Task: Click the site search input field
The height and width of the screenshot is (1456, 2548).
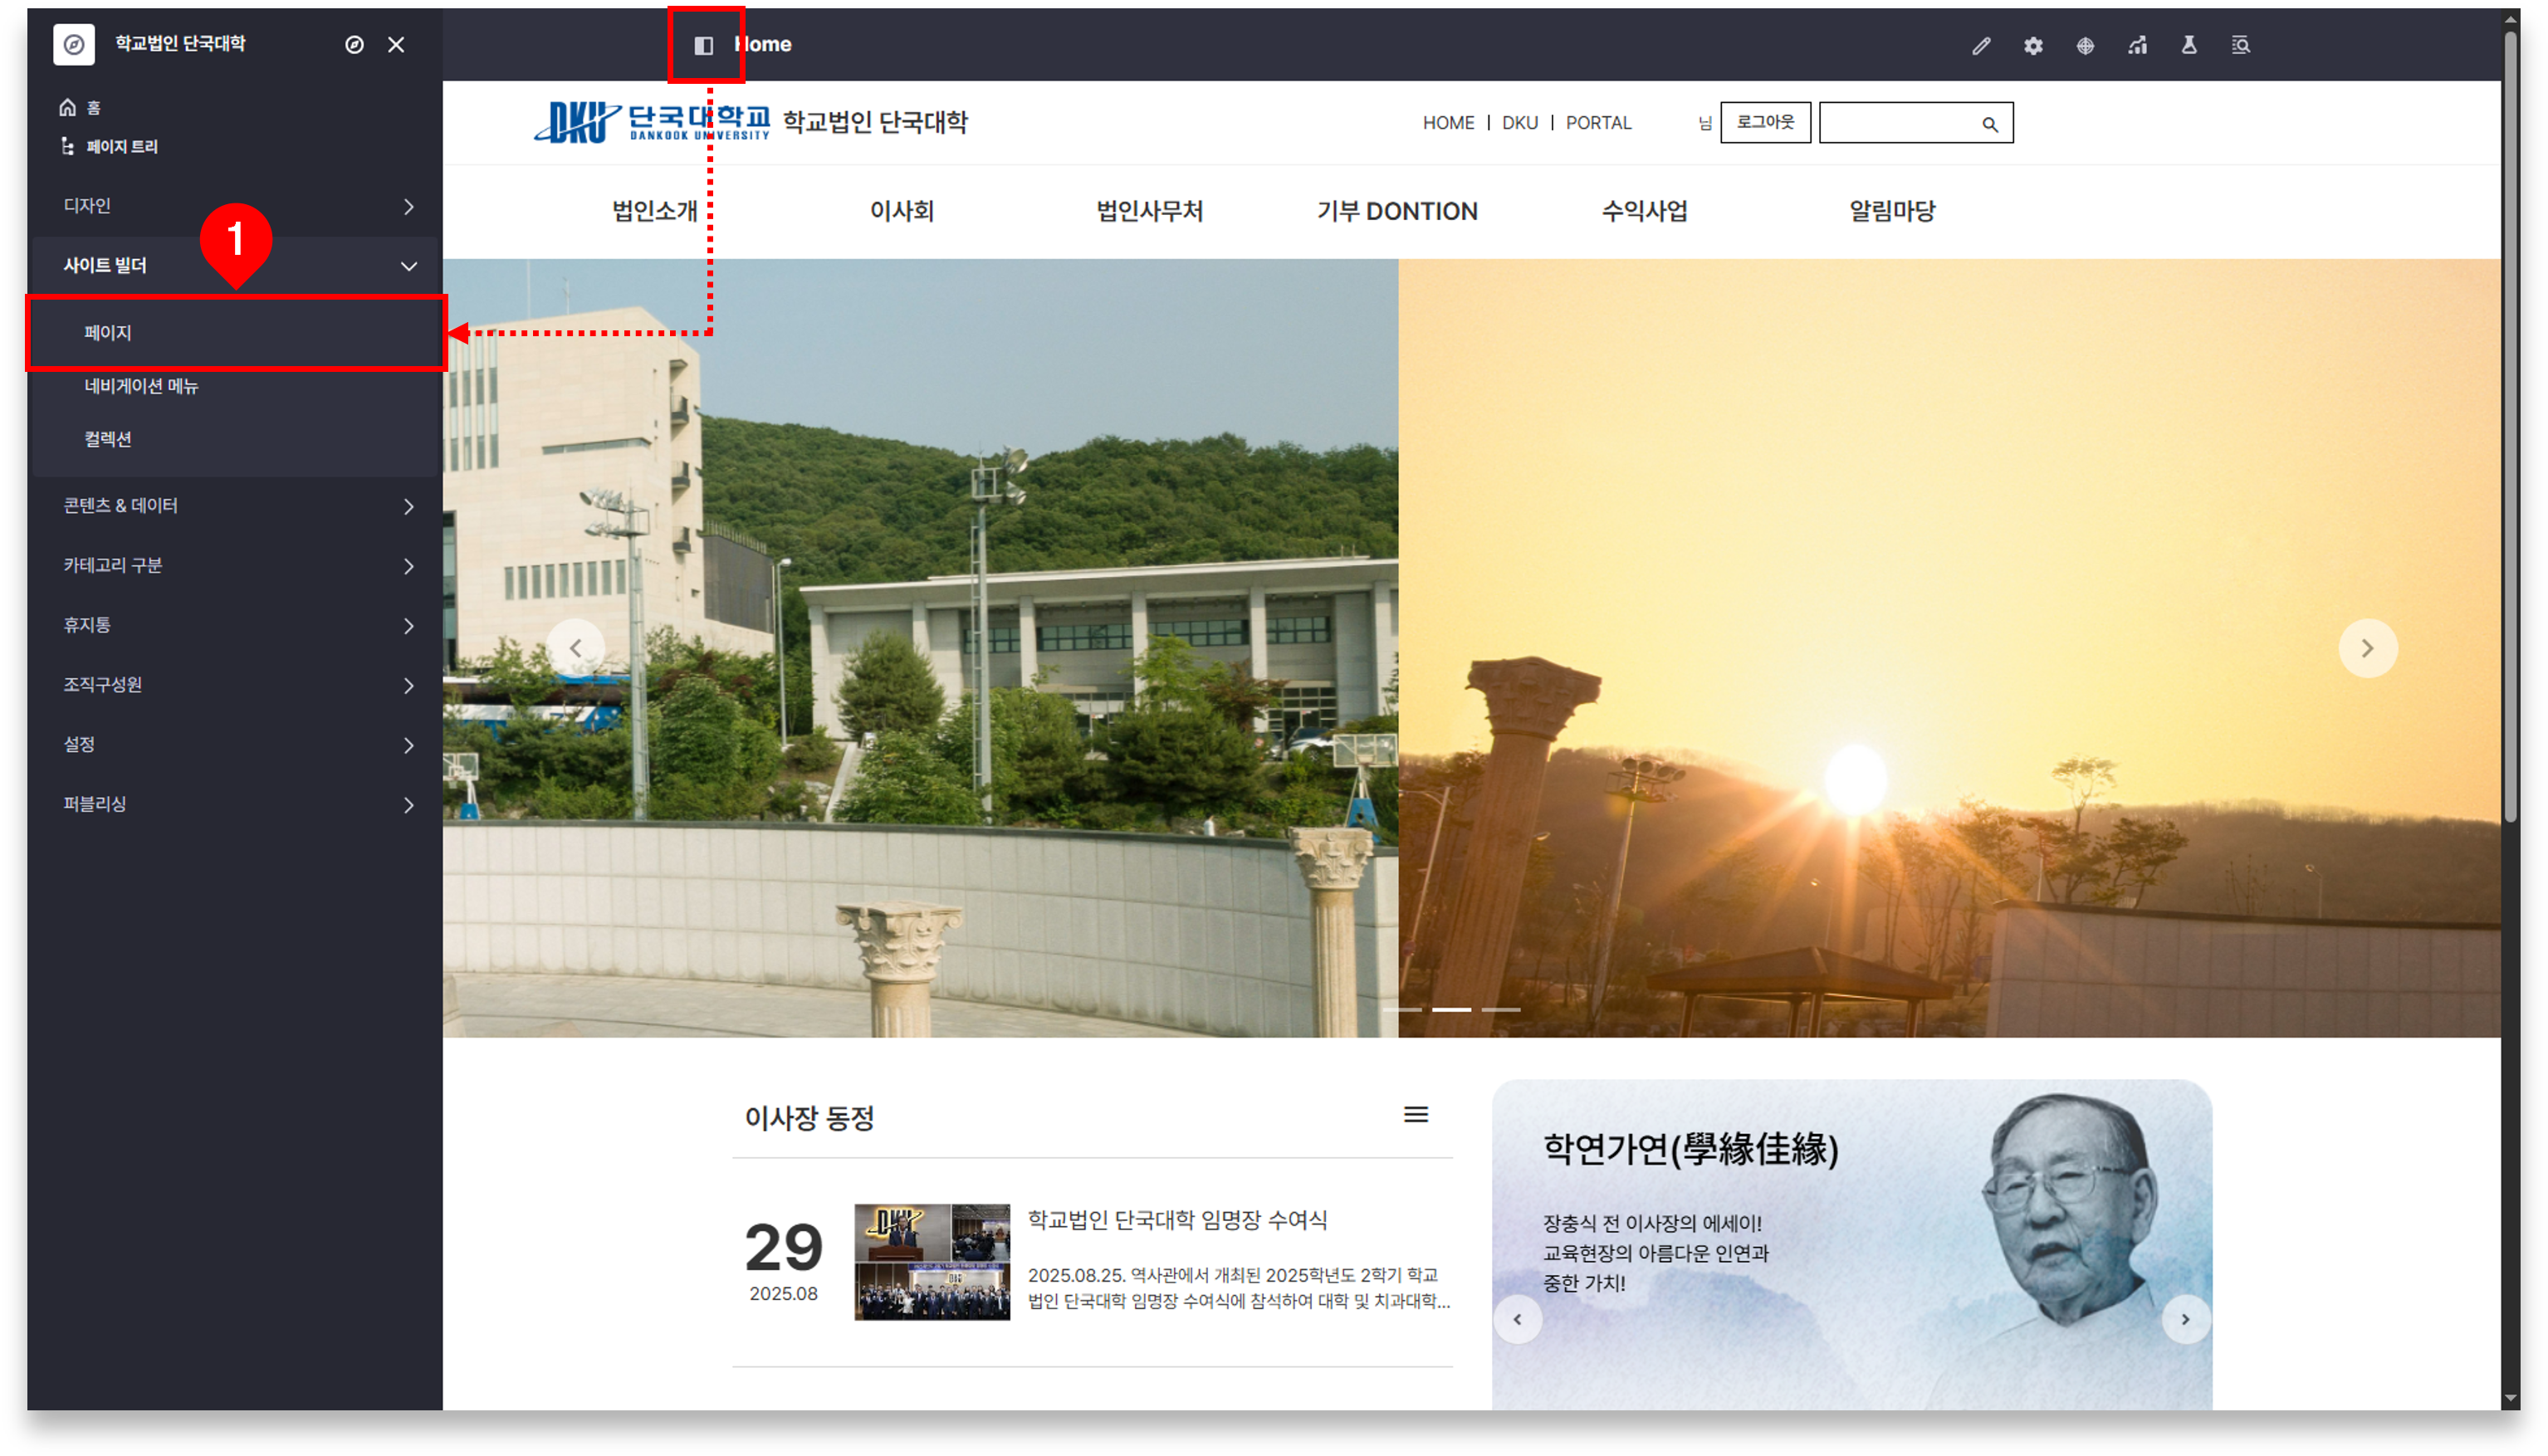Action: [1898, 123]
